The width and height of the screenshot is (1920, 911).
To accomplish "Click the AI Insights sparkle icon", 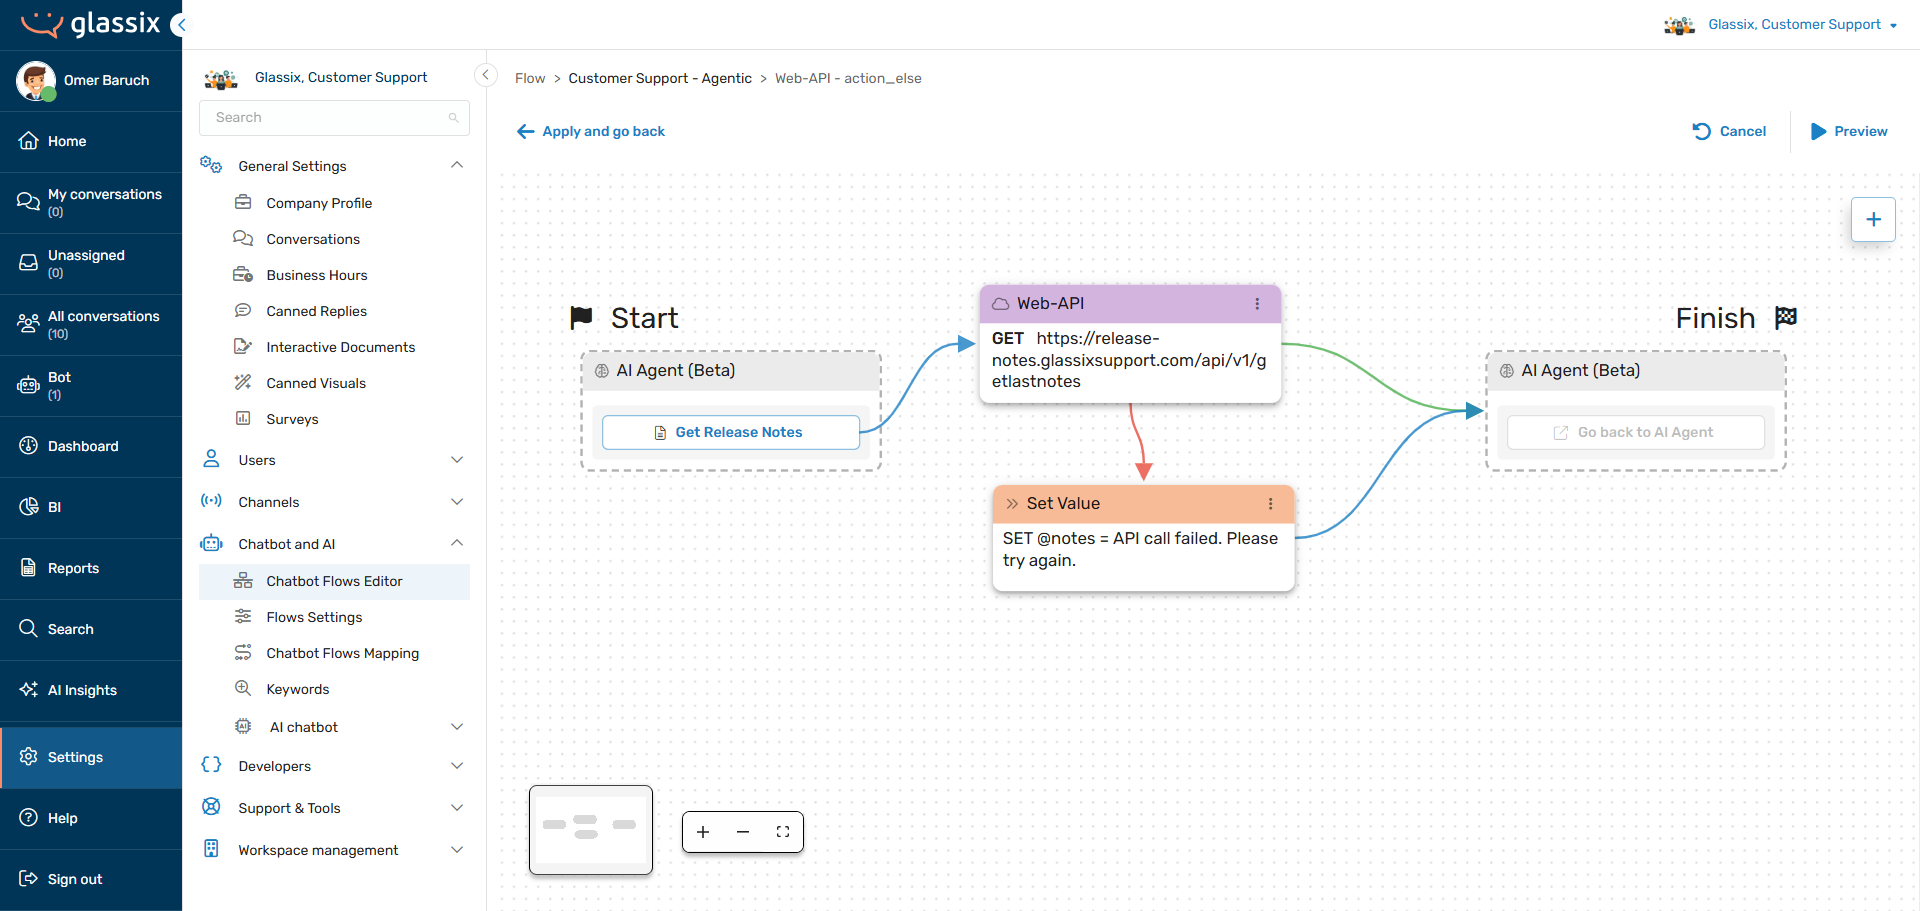I will point(29,690).
